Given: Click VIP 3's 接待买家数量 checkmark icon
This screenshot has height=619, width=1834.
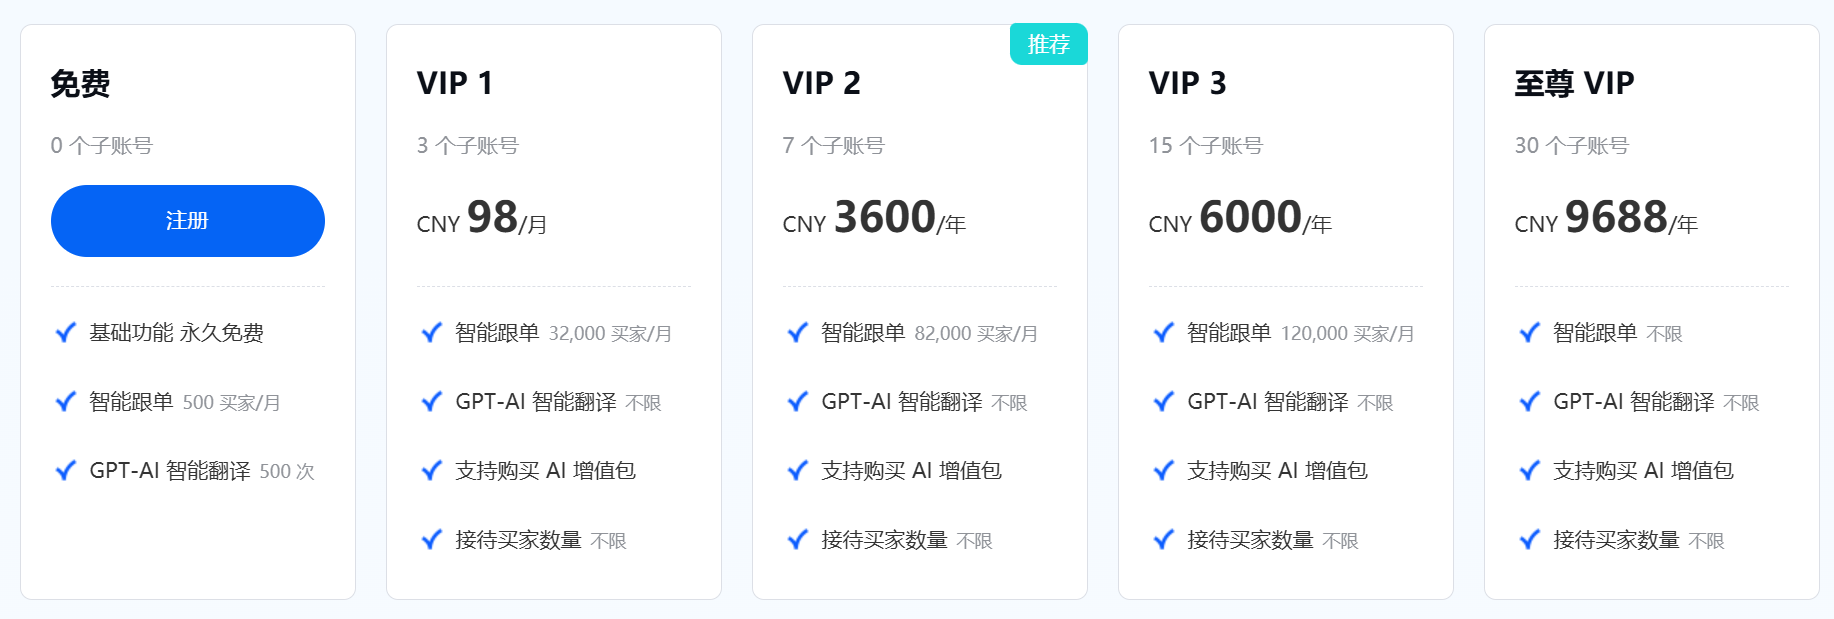Looking at the screenshot, I should point(1162,539).
